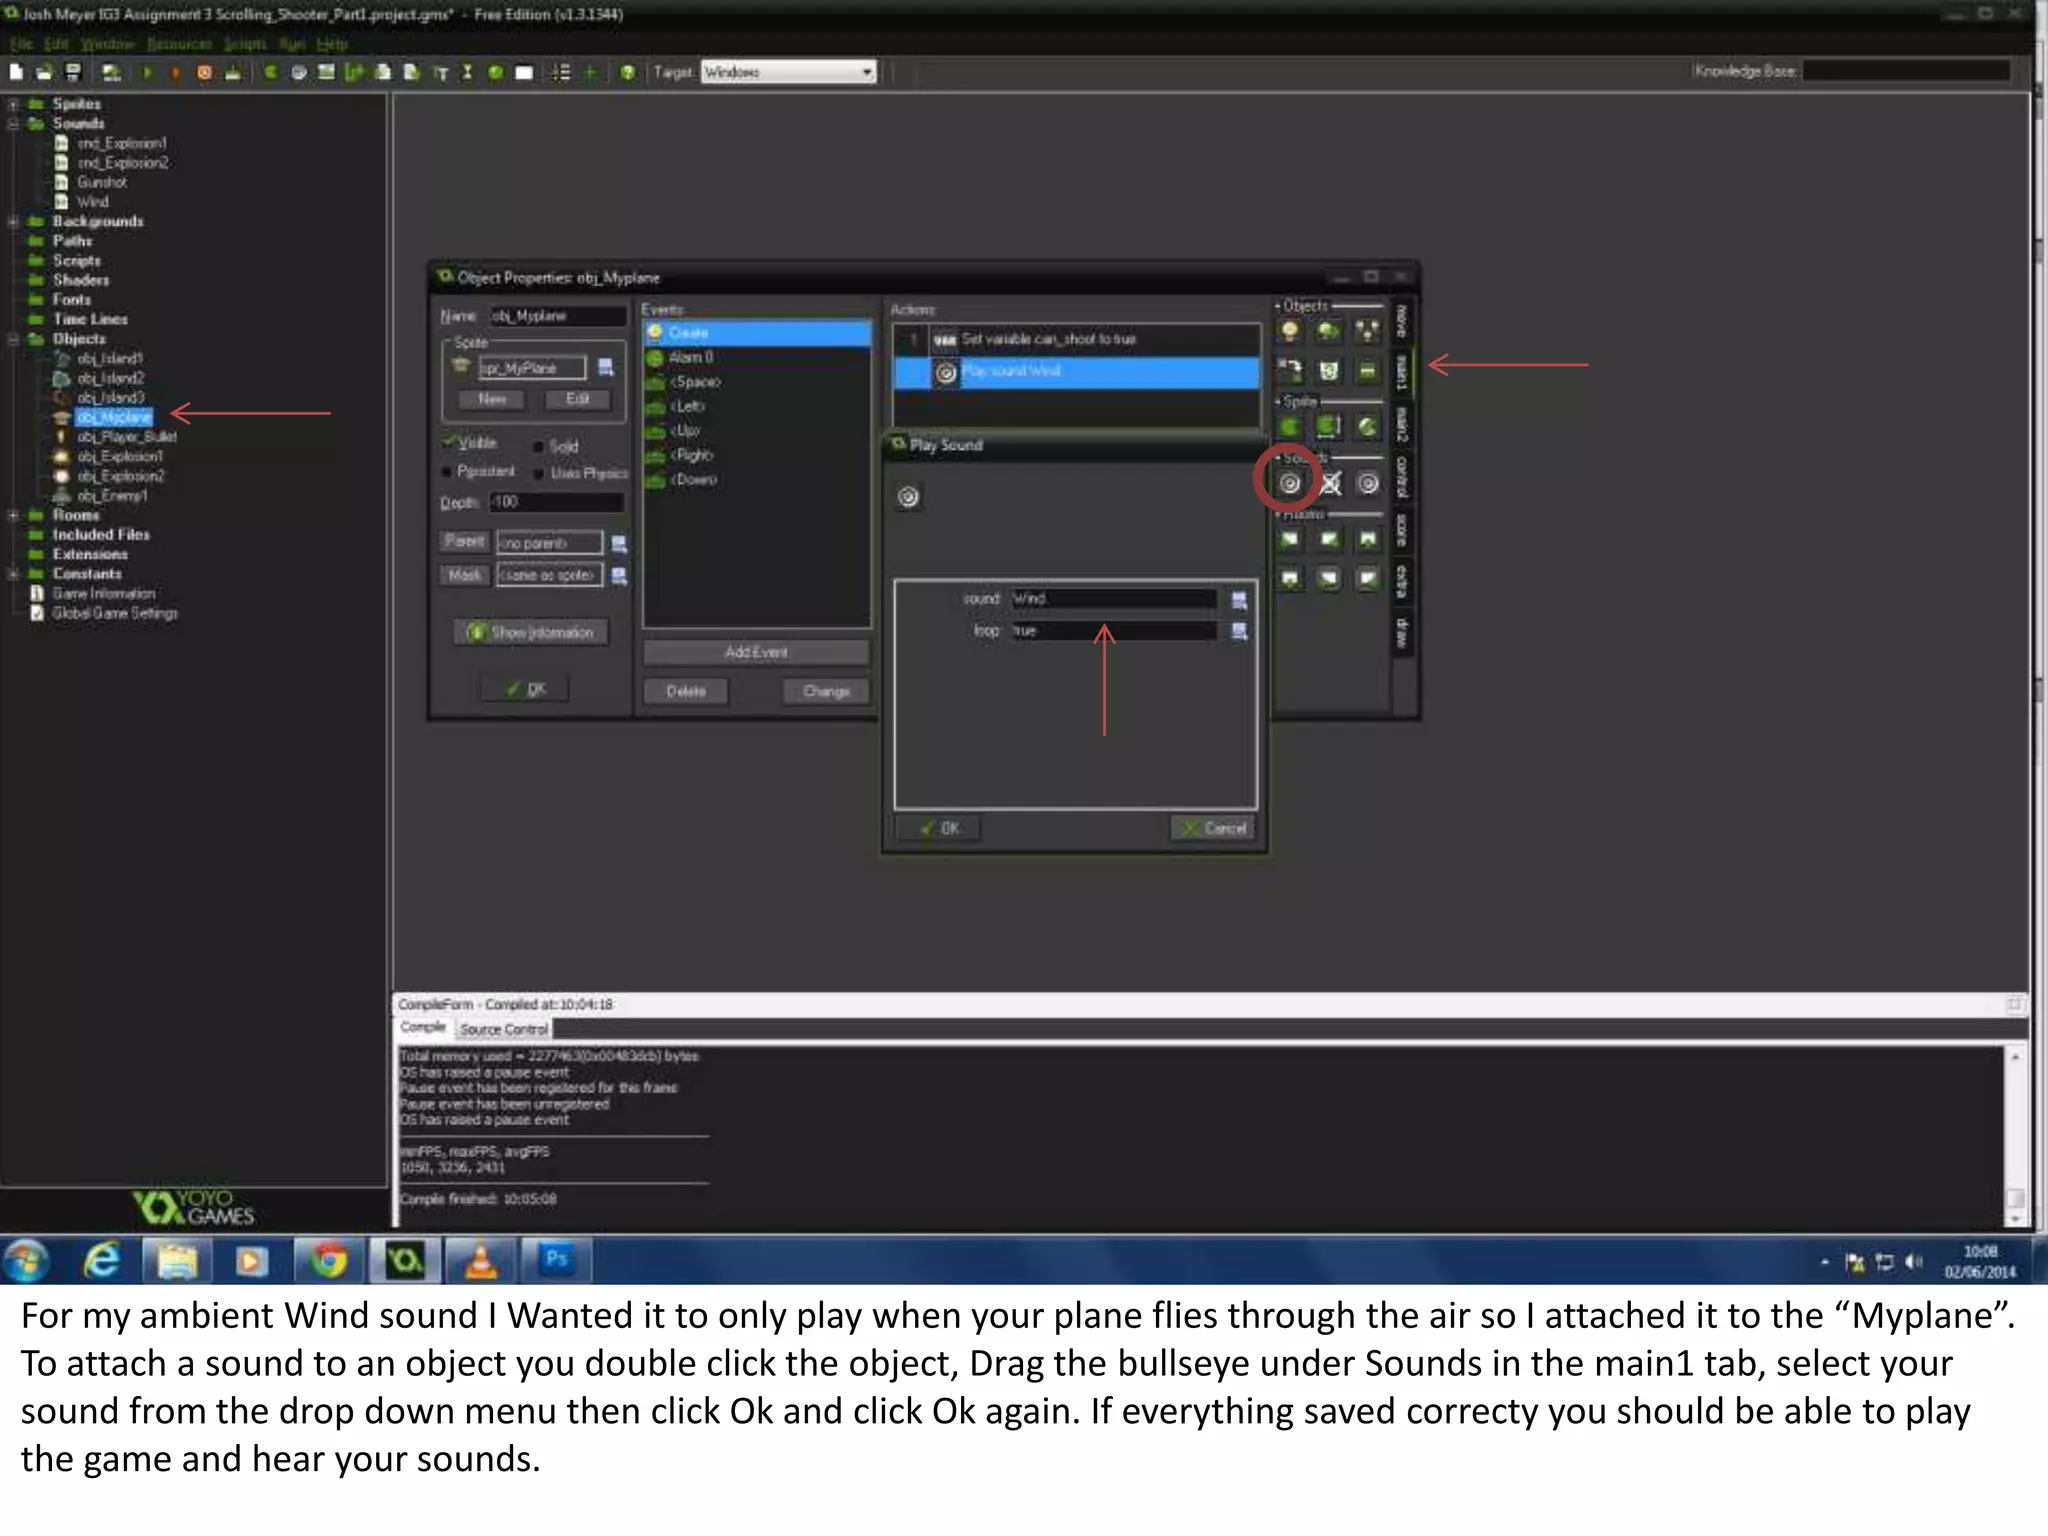This screenshot has width=2048, height=1536.
Task: Click the Create Instance lightbulb action icon
Action: click(1290, 331)
